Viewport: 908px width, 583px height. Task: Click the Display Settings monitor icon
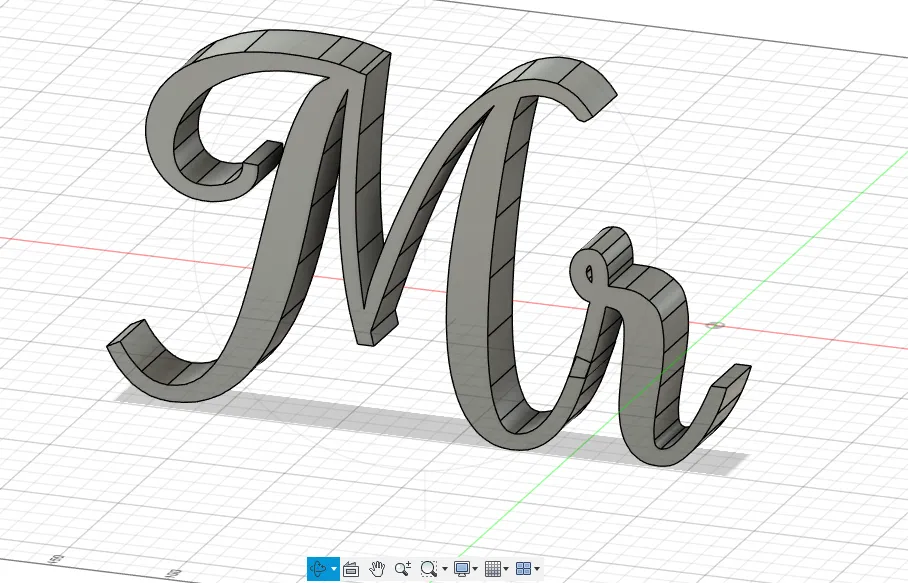tap(462, 569)
